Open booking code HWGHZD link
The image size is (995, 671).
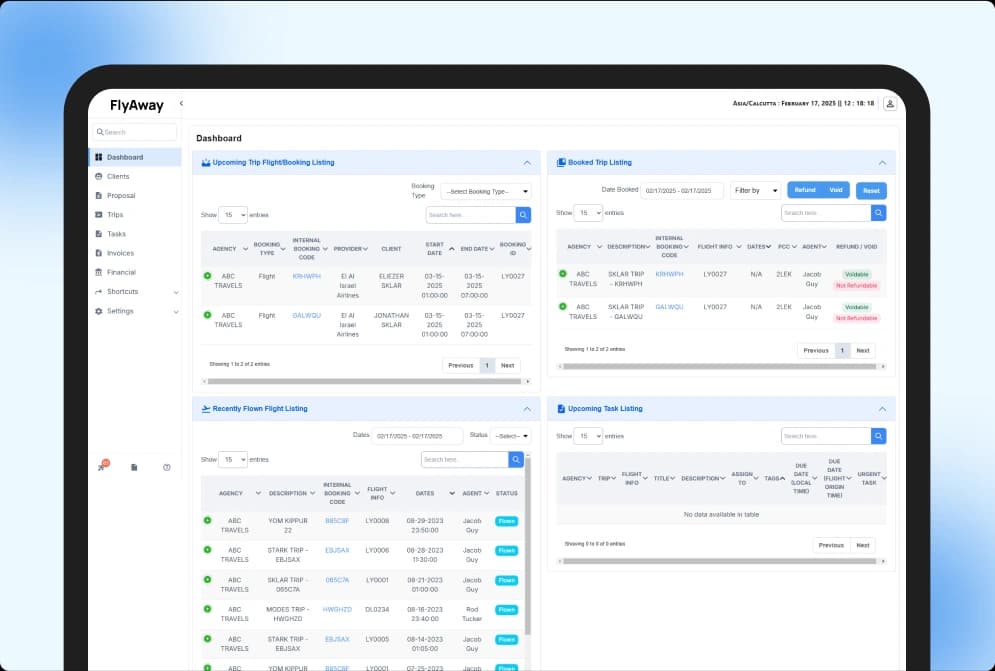(337, 609)
